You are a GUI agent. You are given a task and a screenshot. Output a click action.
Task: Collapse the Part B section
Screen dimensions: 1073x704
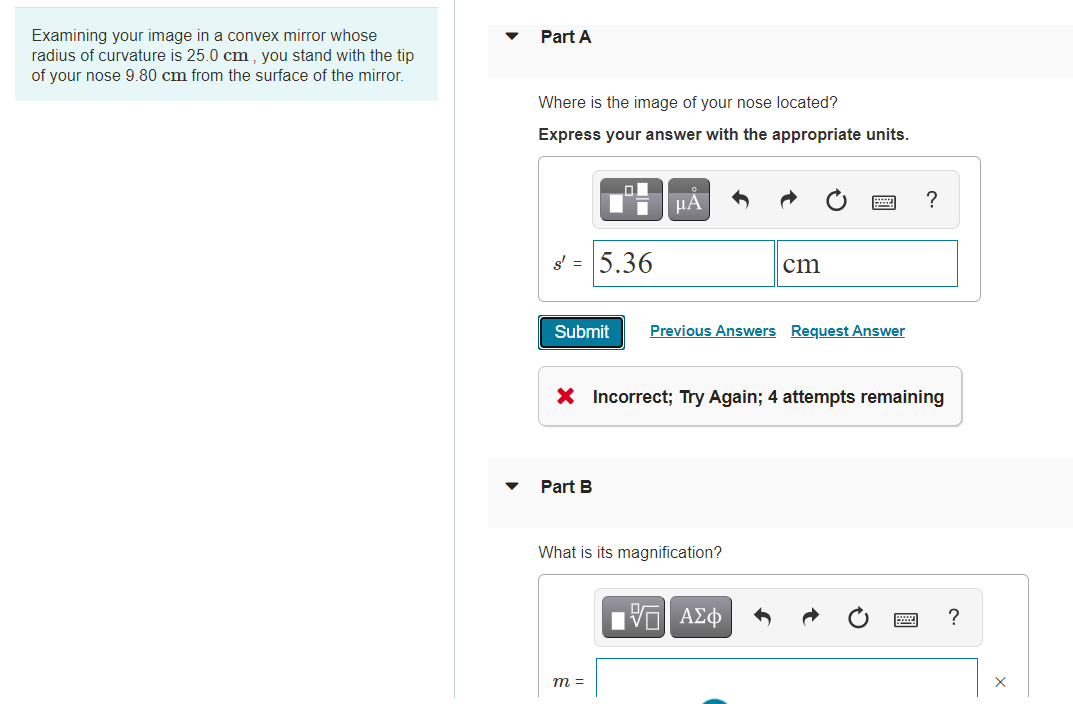click(x=512, y=486)
